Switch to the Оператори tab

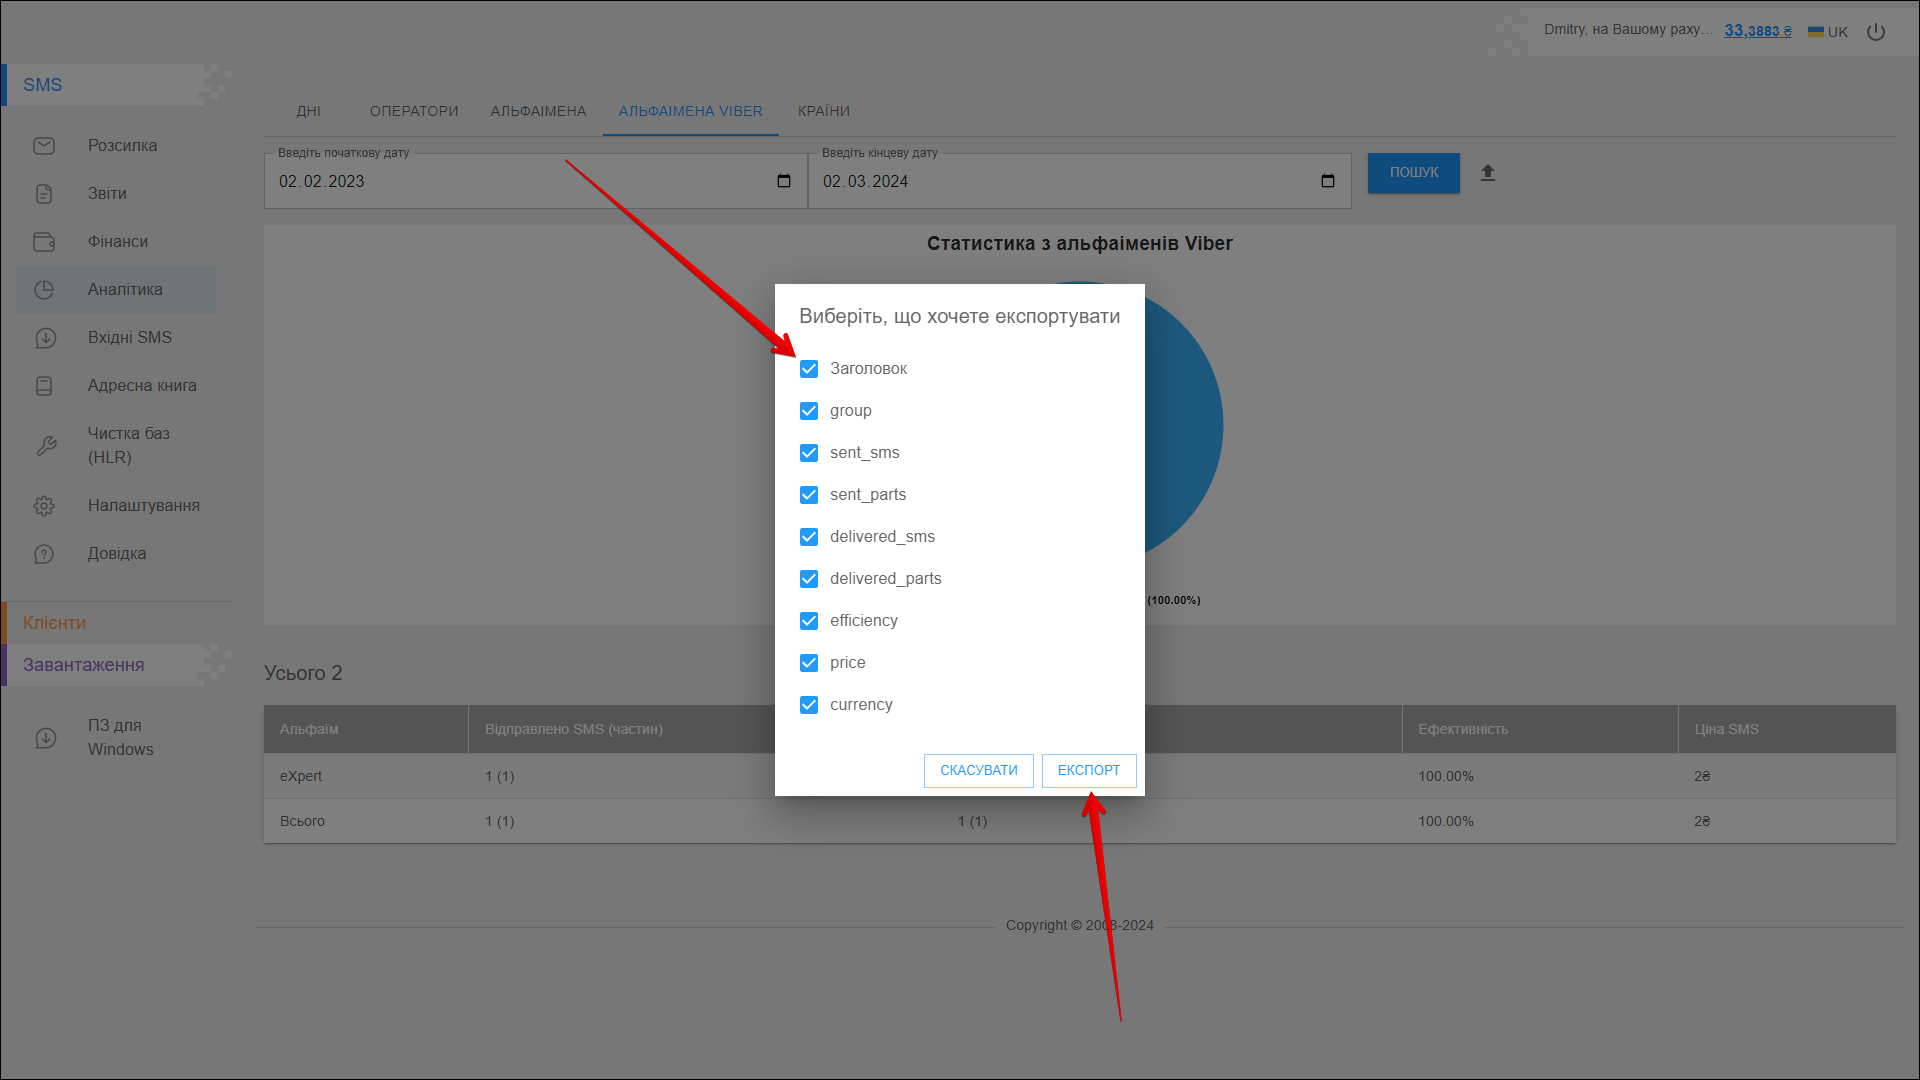coord(414,111)
